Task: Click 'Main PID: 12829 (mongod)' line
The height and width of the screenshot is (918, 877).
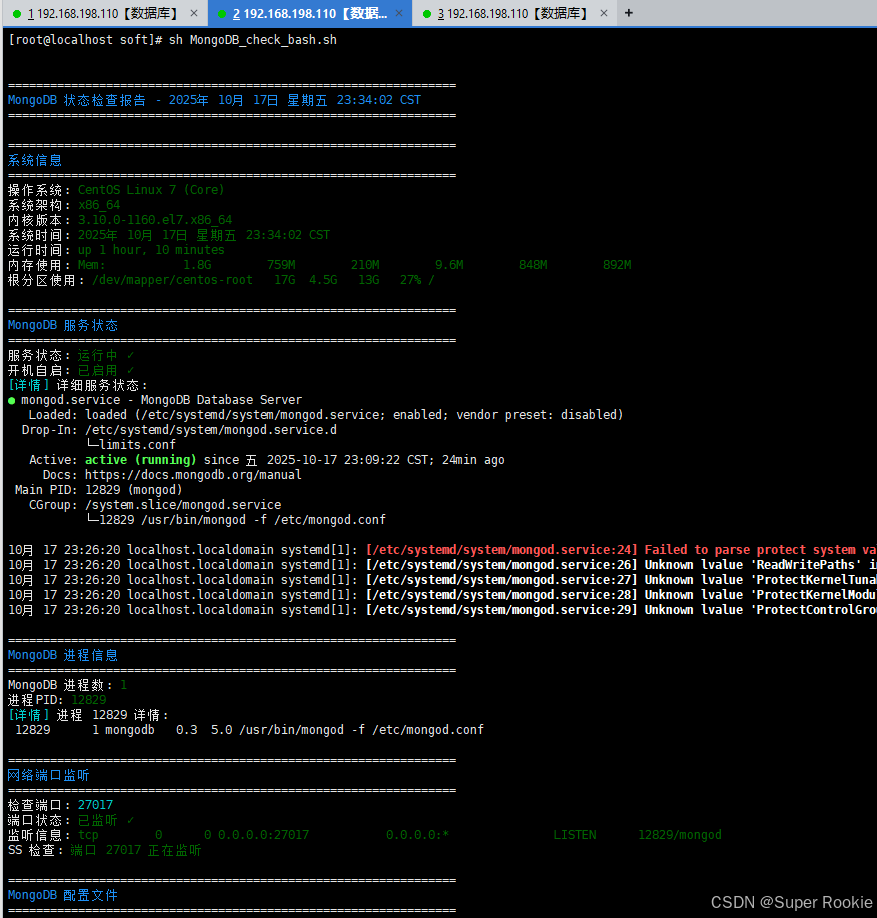Action: (98, 490)
